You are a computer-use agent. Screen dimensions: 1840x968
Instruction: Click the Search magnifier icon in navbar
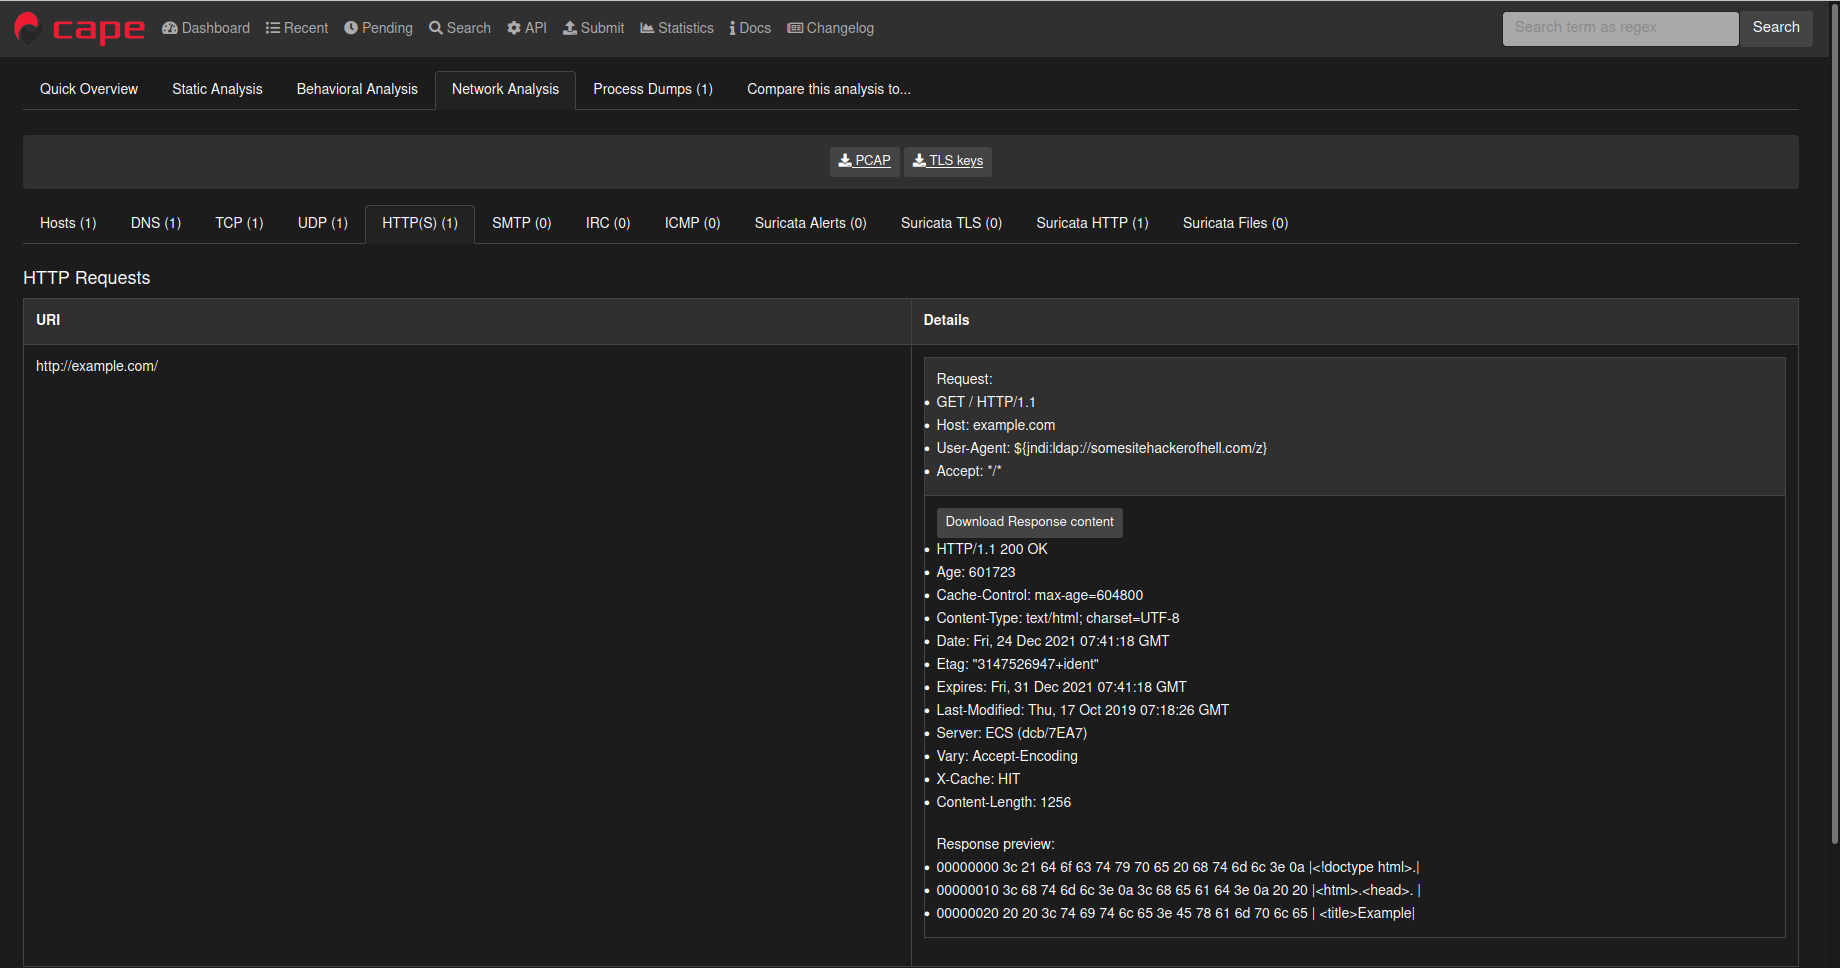click(436, 28)
